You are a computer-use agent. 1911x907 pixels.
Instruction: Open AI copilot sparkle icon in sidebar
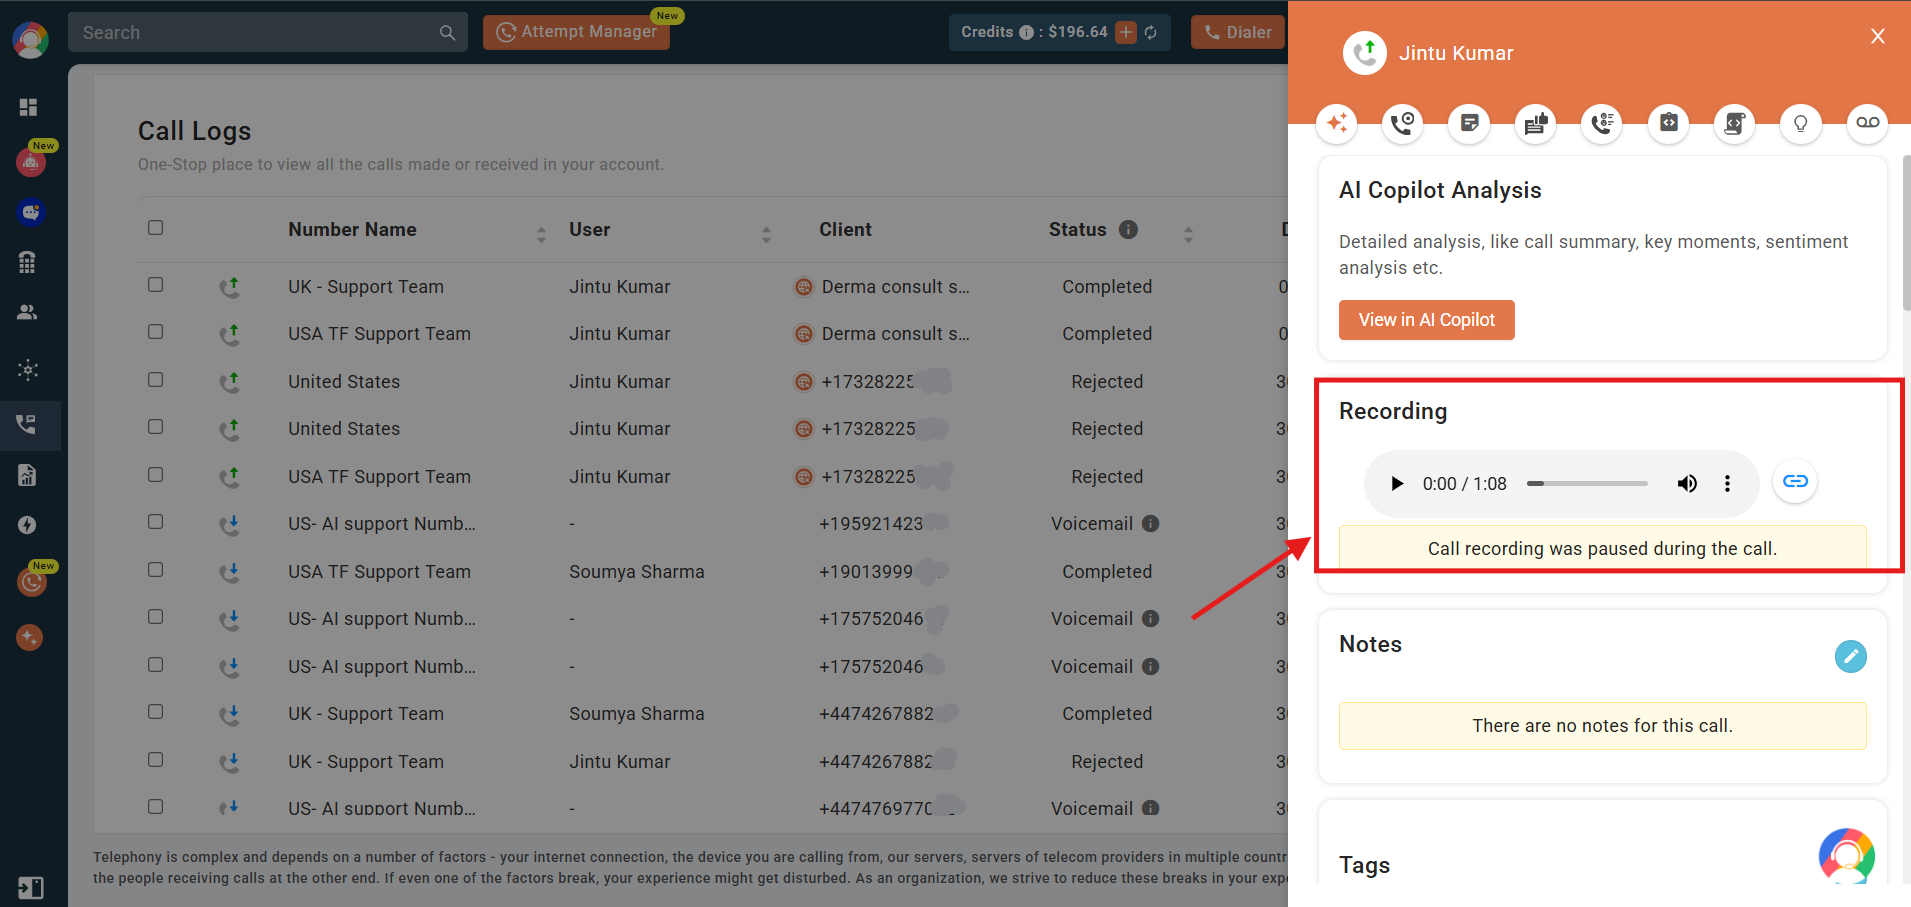(x=30, y=637)
